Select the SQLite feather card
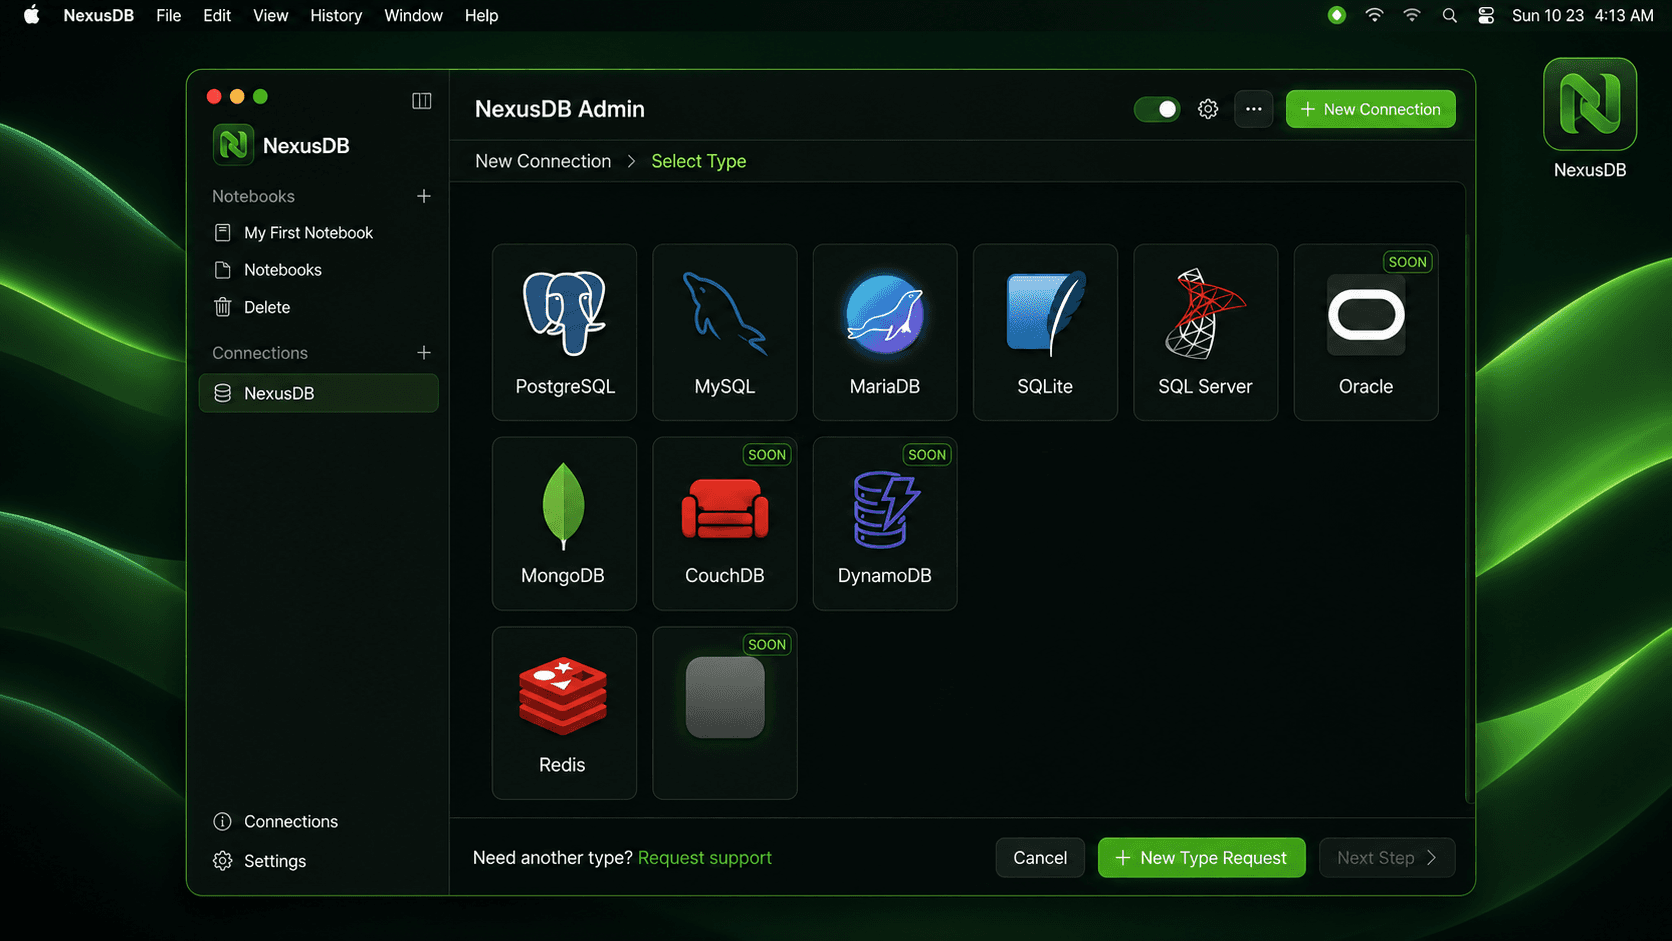Viewport: 1672px width, 941px height. coord(1045,332)
